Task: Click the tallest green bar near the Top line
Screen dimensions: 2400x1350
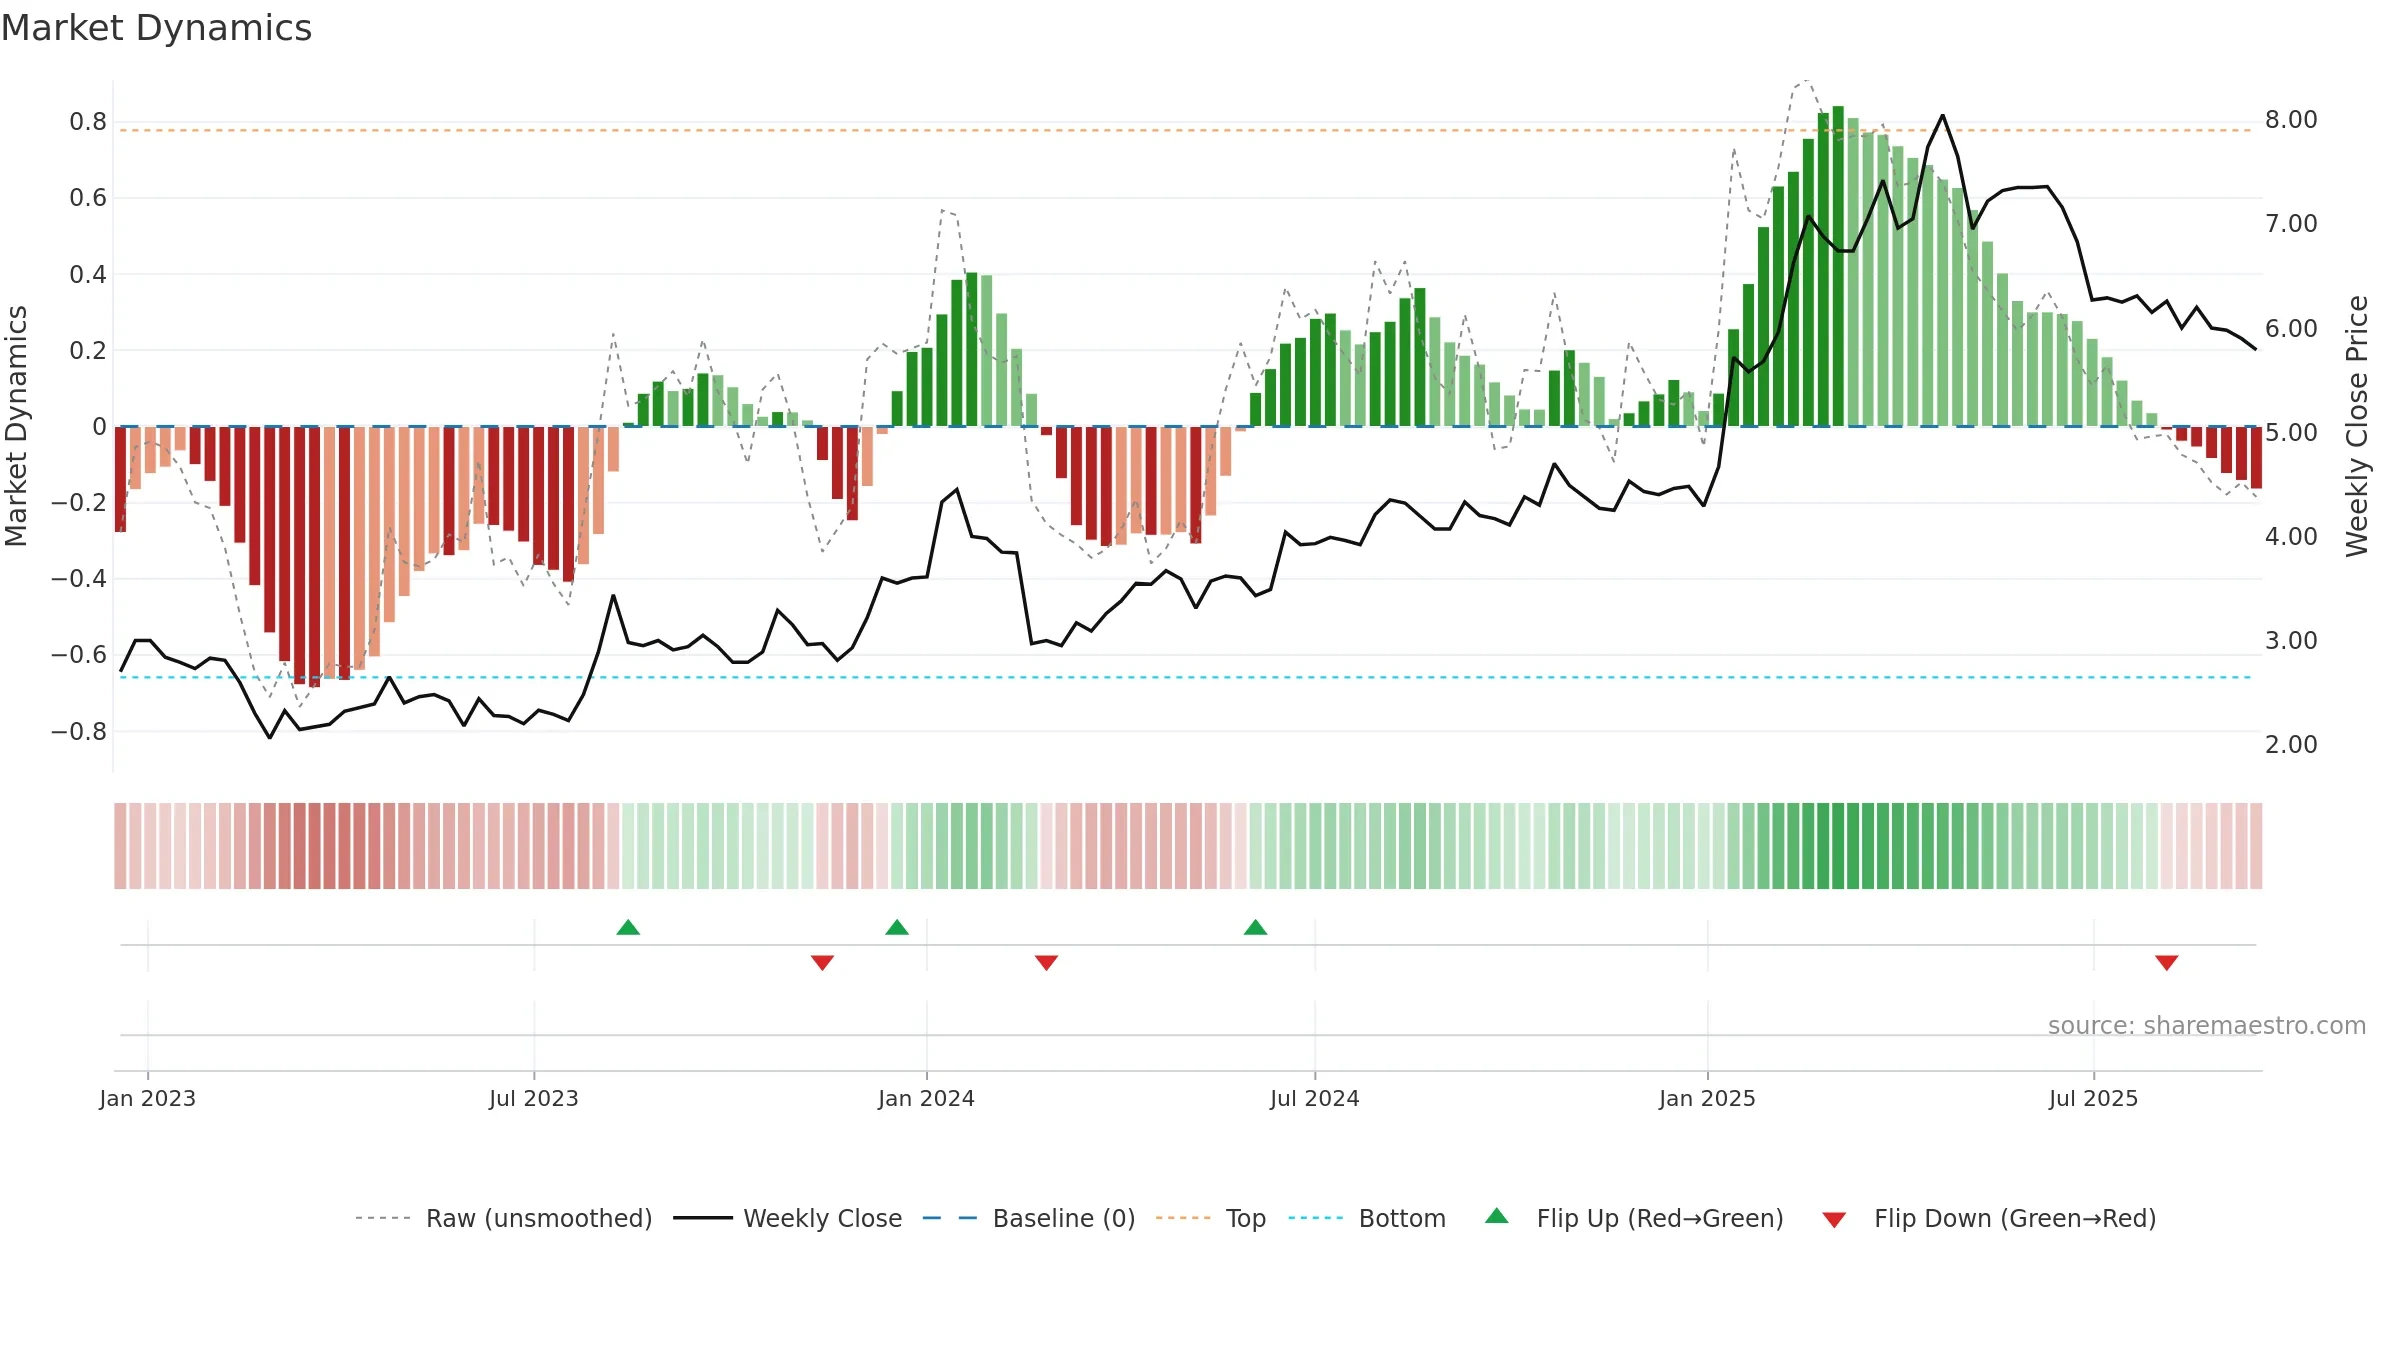Action: click(1838, 266)
